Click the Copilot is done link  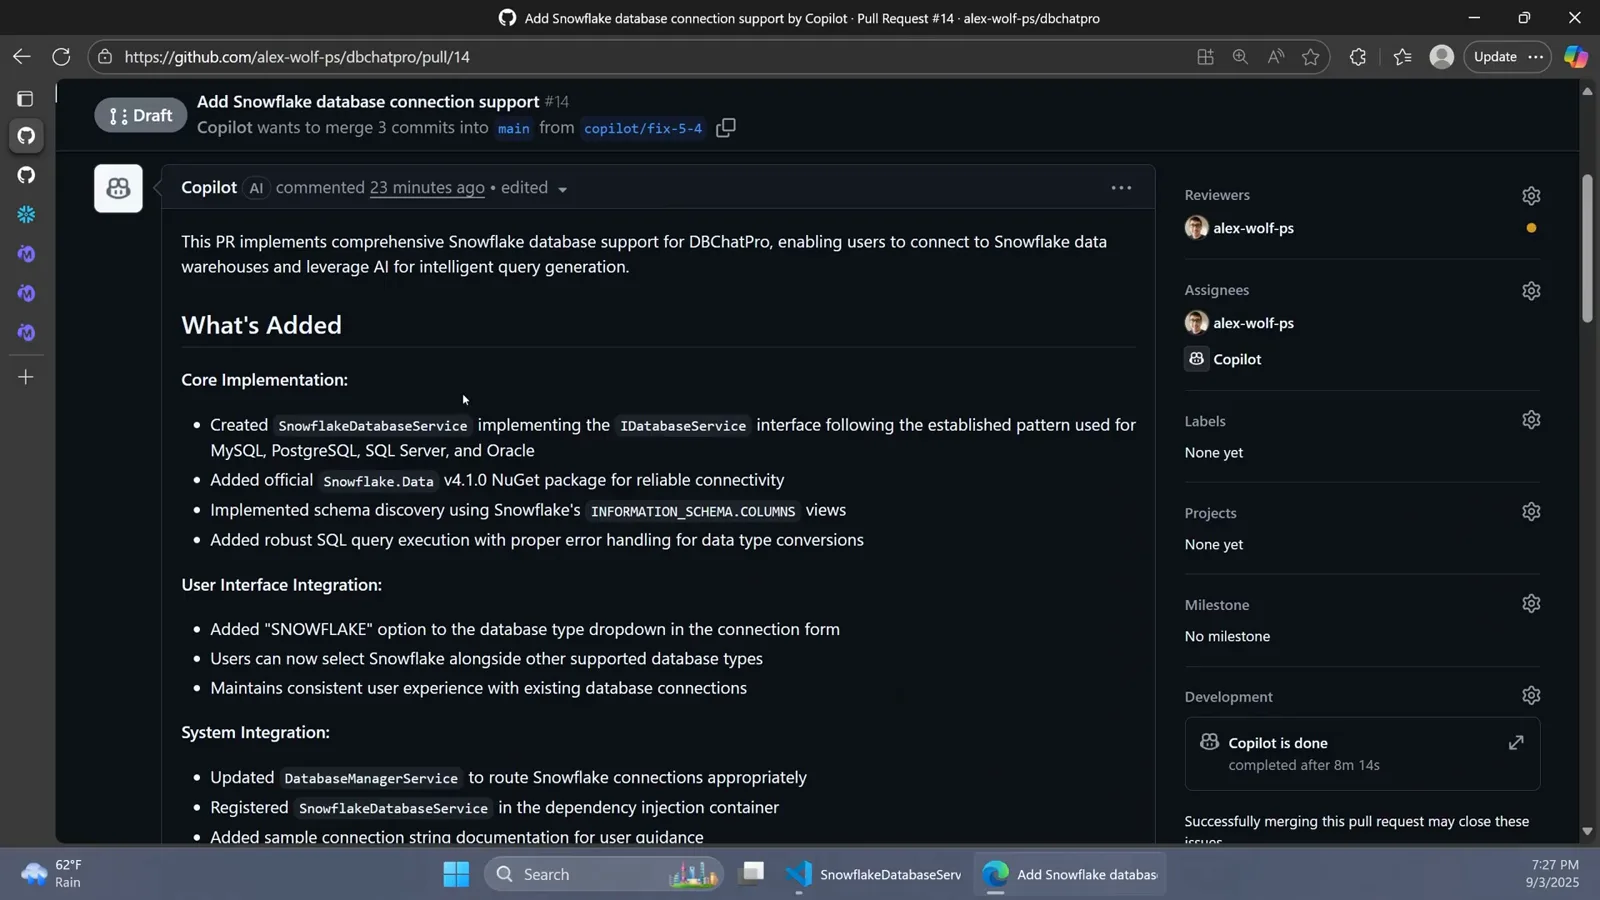coord(1278,743)
